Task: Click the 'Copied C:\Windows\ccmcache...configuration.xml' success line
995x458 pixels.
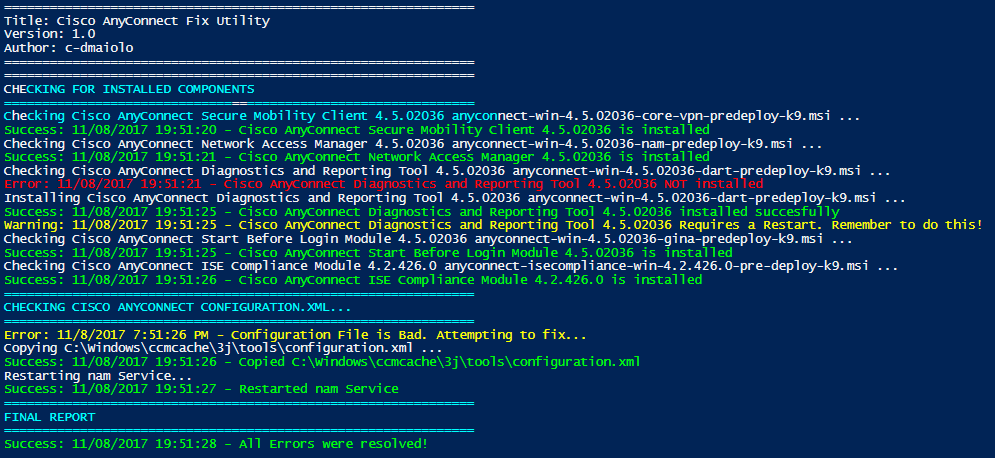Action: (x=322, y=362)
